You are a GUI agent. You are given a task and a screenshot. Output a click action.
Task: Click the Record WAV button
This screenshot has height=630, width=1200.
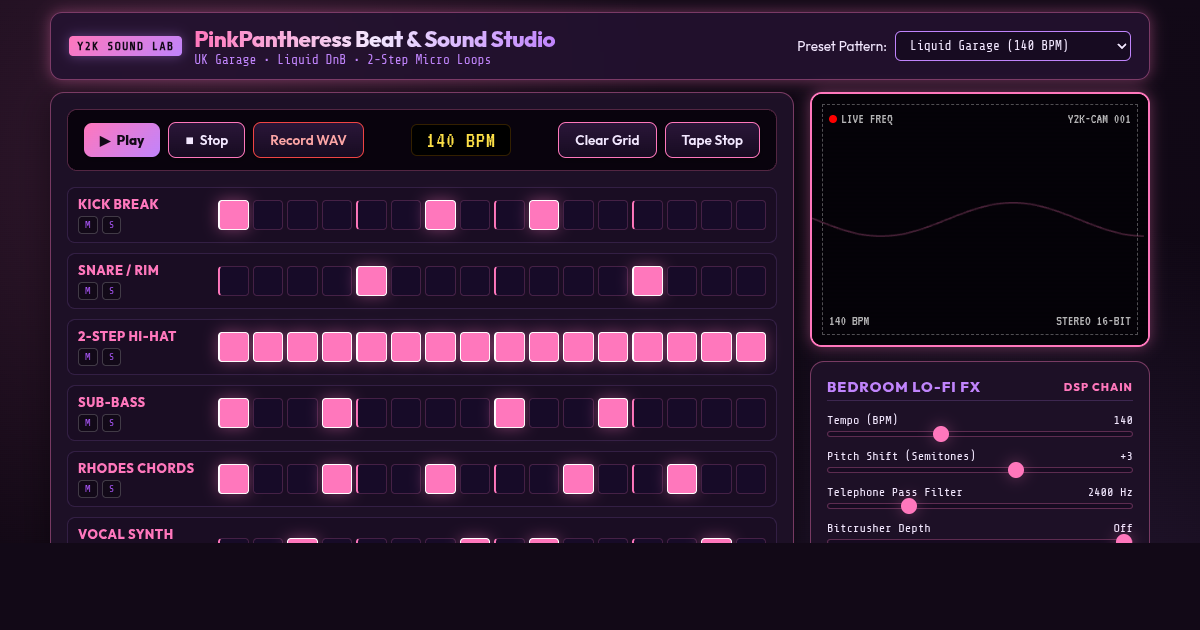pos(308,140)
